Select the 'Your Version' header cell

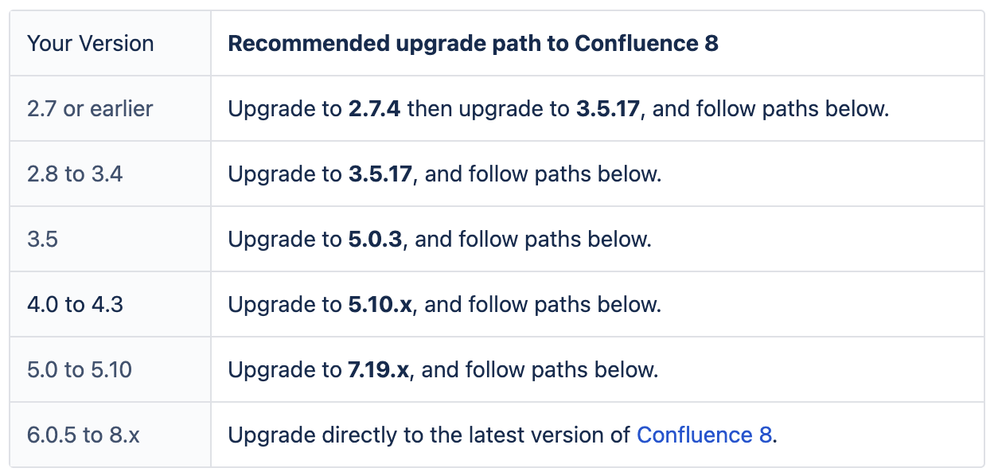click(110, 43)
